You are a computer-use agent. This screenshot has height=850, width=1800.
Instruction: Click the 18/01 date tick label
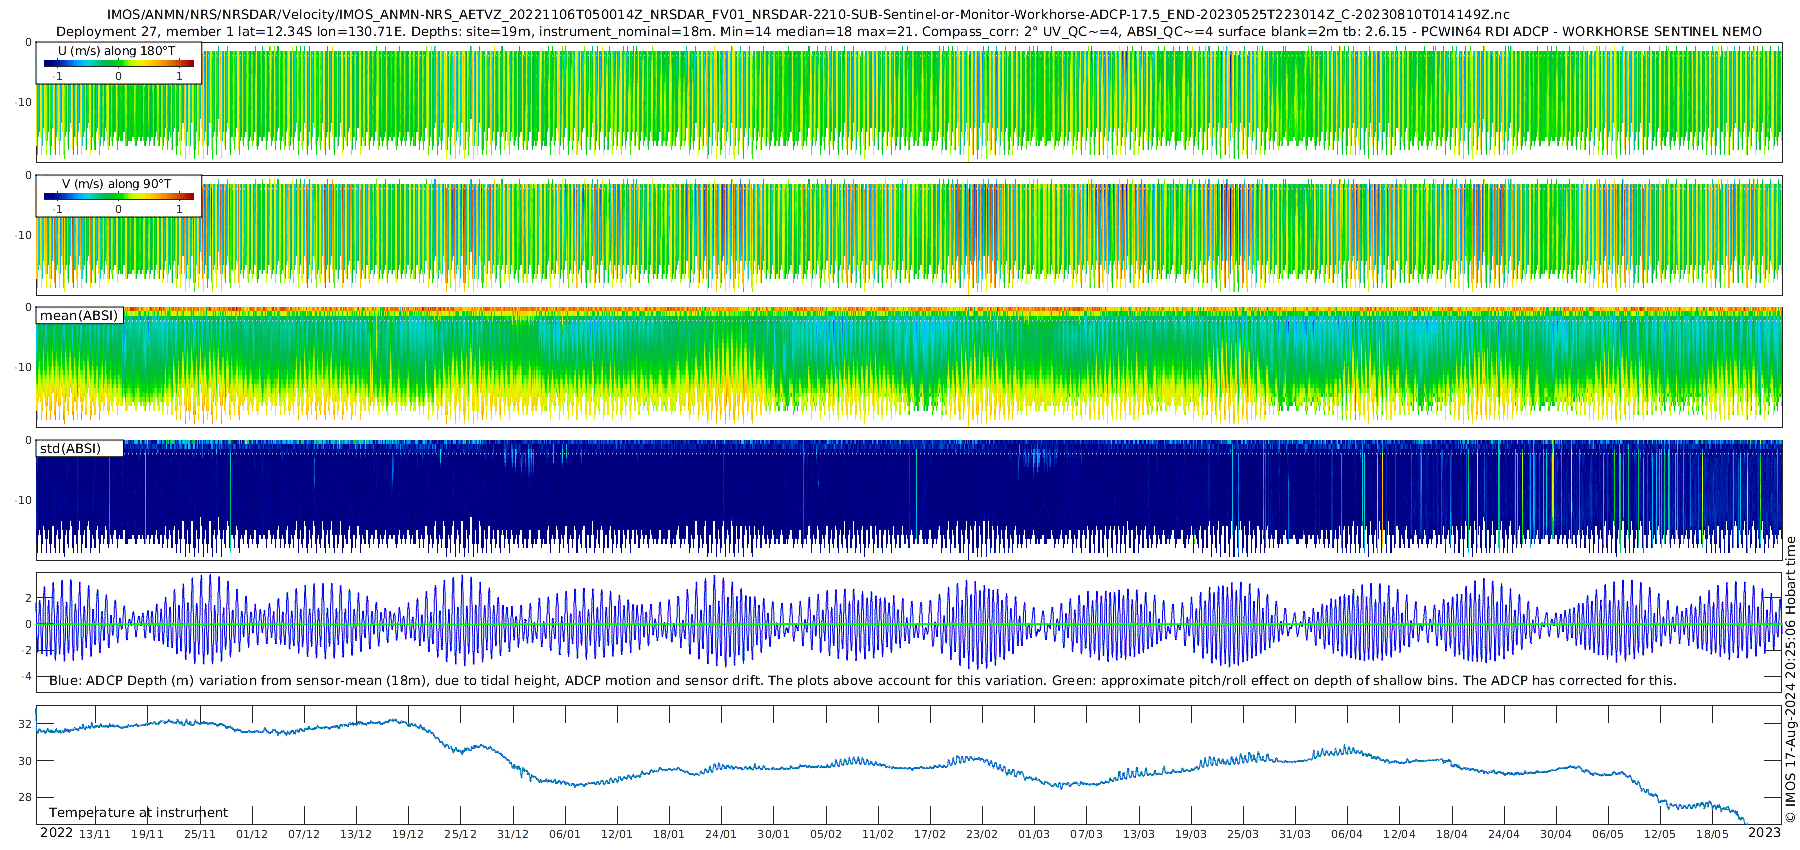tap(669, 834)
